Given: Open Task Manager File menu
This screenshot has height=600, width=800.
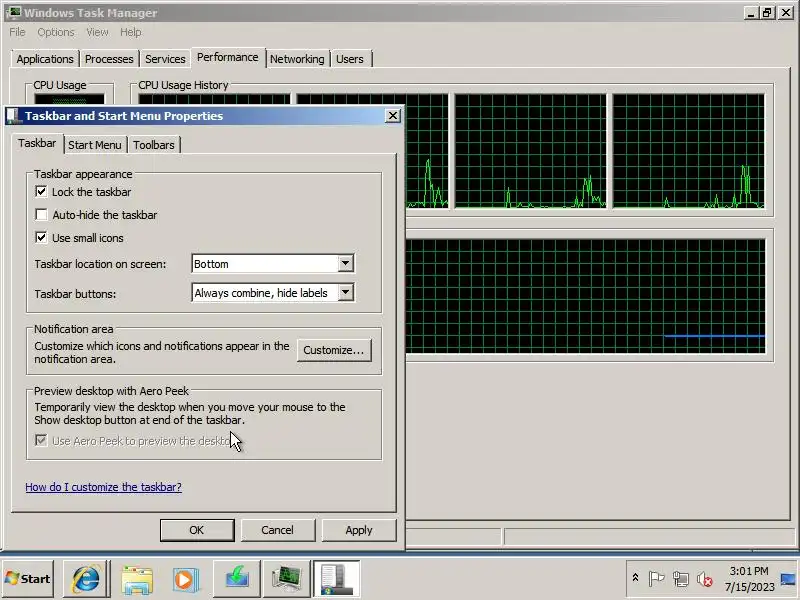Looking at the screenshot, I should tap(17, 32).
